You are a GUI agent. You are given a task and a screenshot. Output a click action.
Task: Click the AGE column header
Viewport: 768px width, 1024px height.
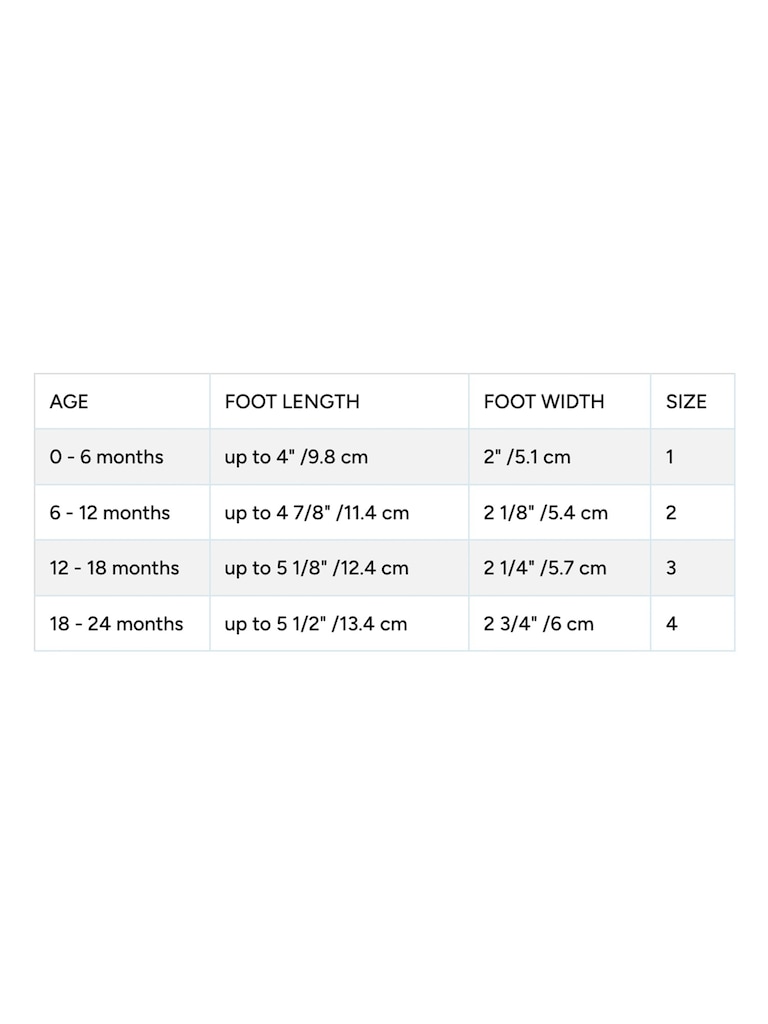pos(69,402)
